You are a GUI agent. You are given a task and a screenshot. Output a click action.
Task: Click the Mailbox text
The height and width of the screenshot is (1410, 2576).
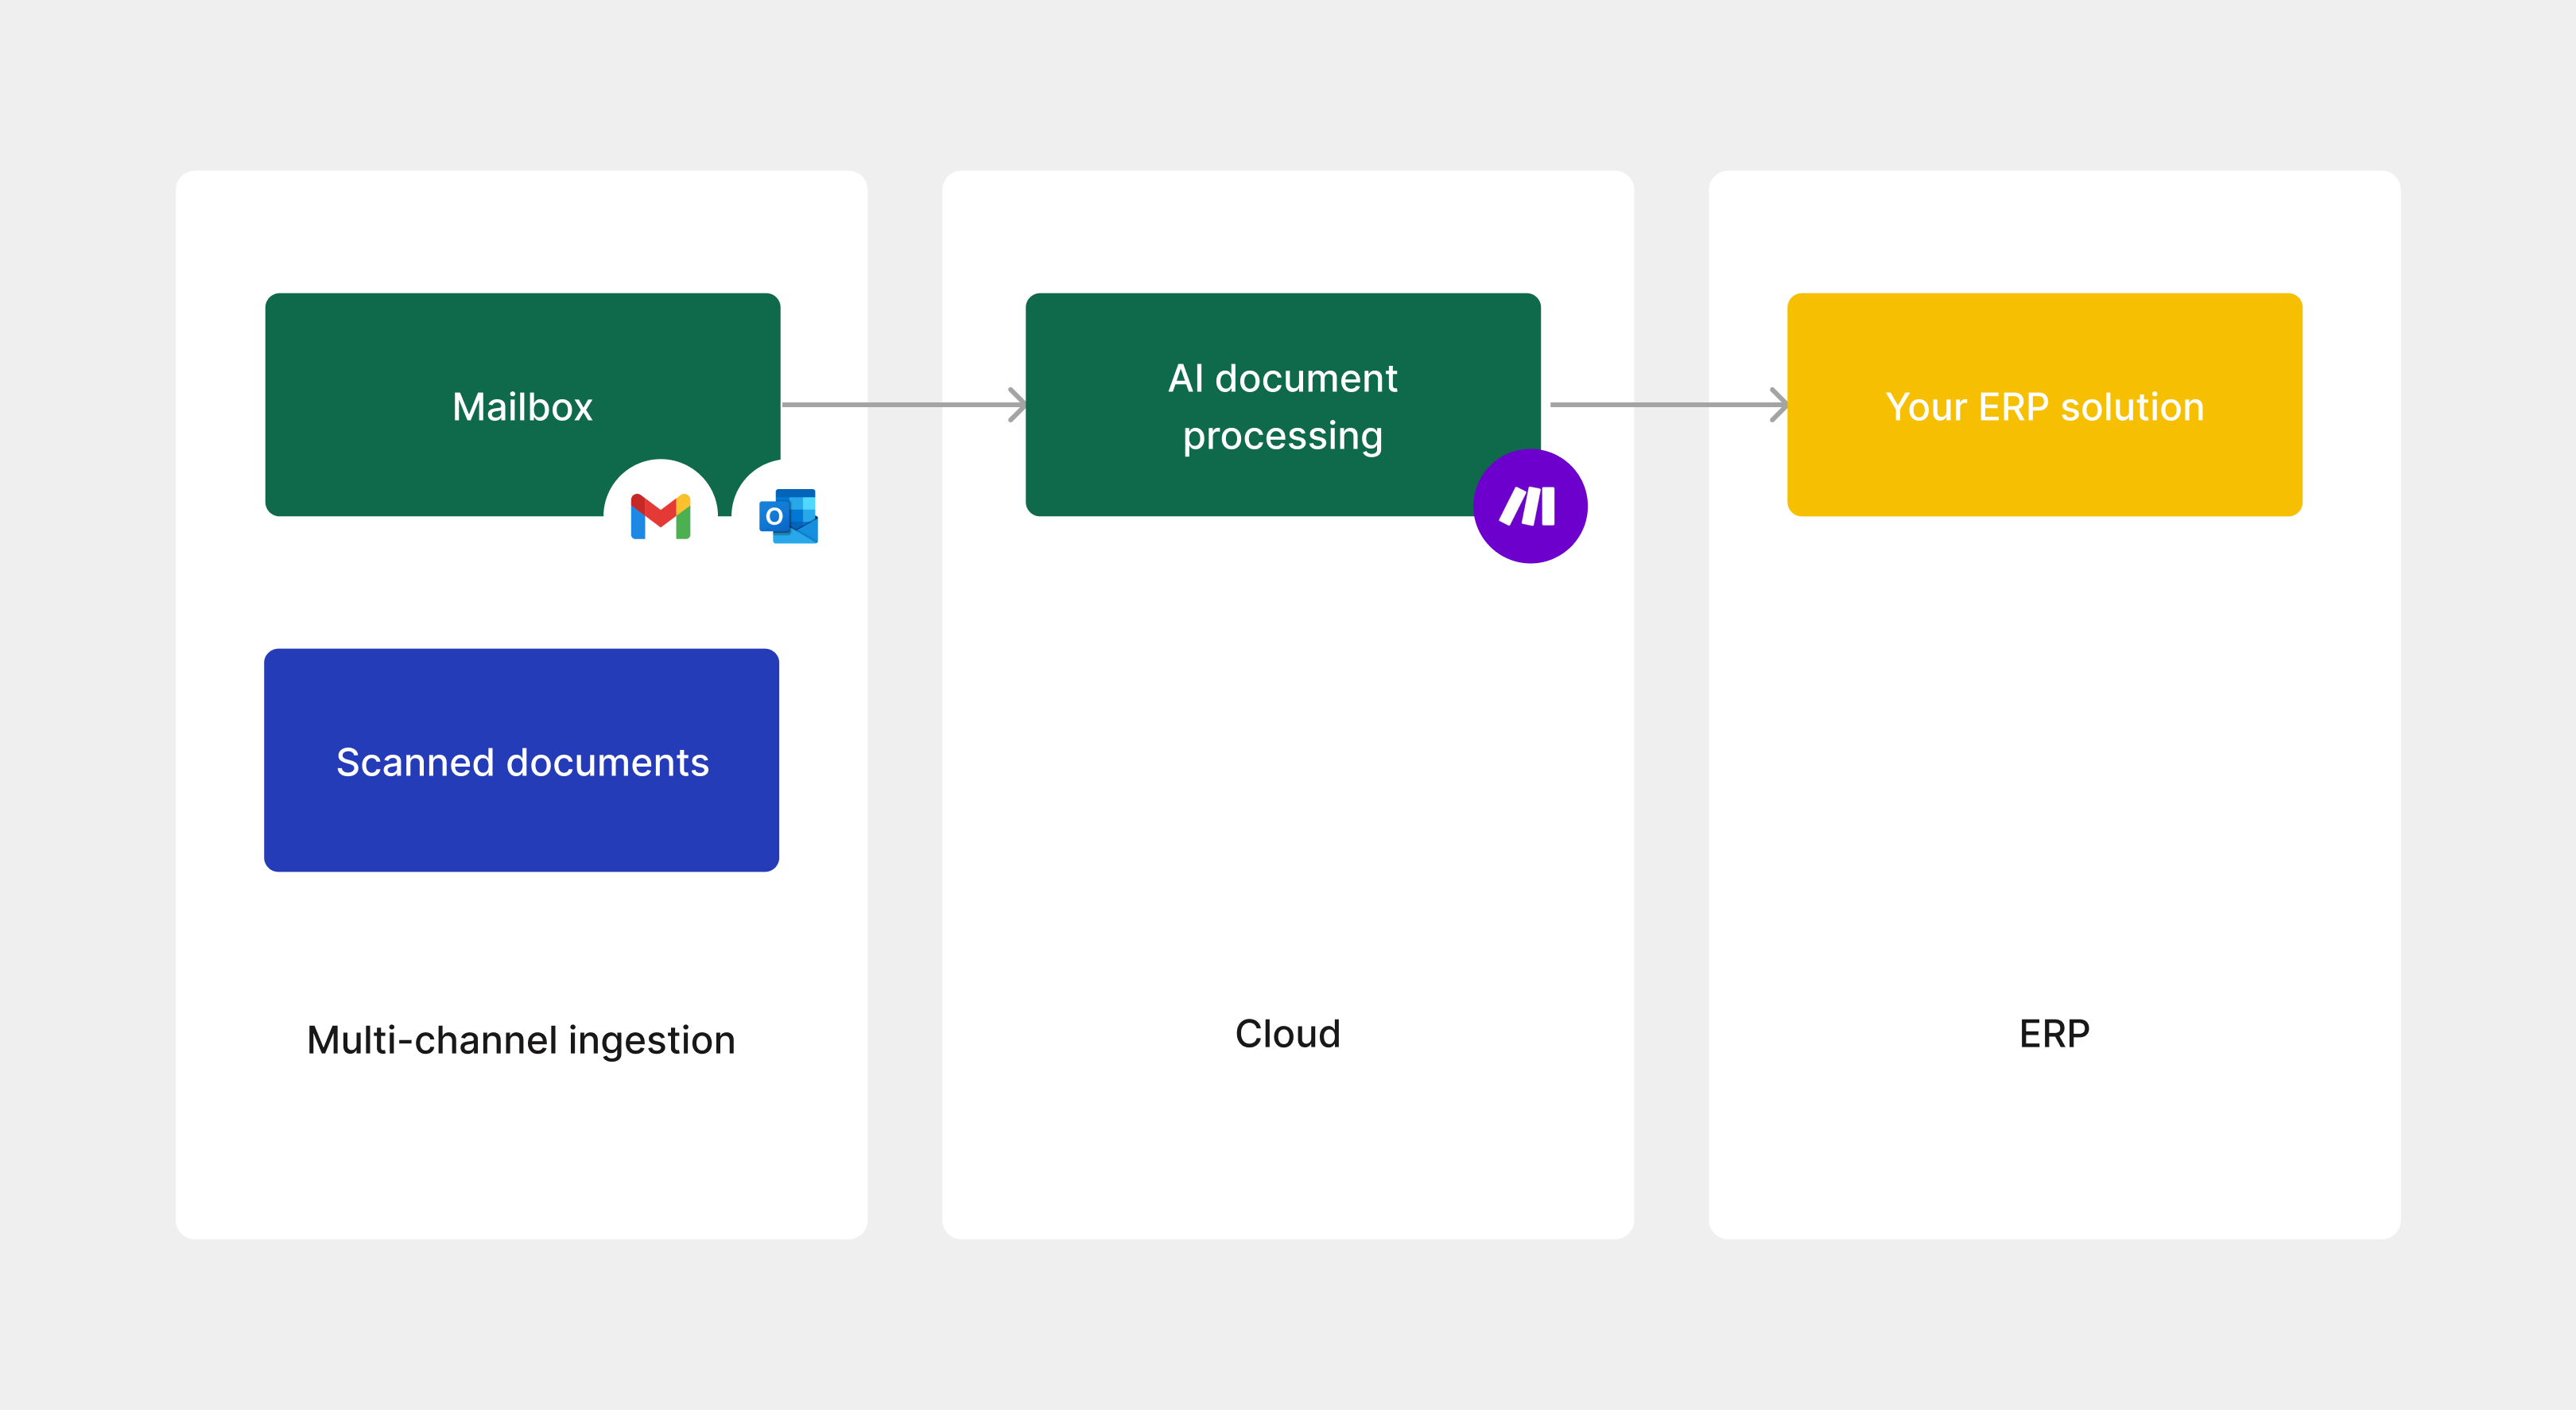(522, 407)
